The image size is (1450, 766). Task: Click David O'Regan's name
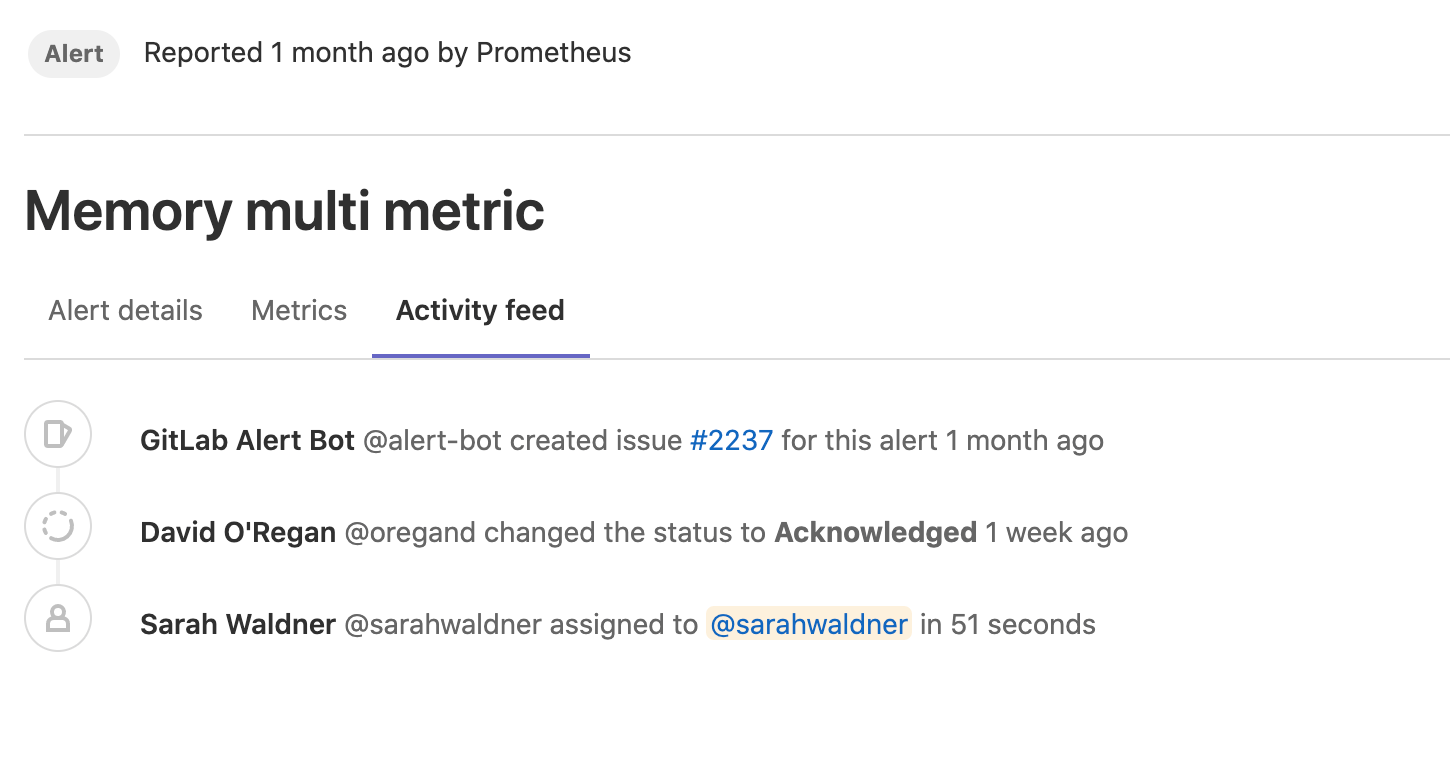coord(237,532)
